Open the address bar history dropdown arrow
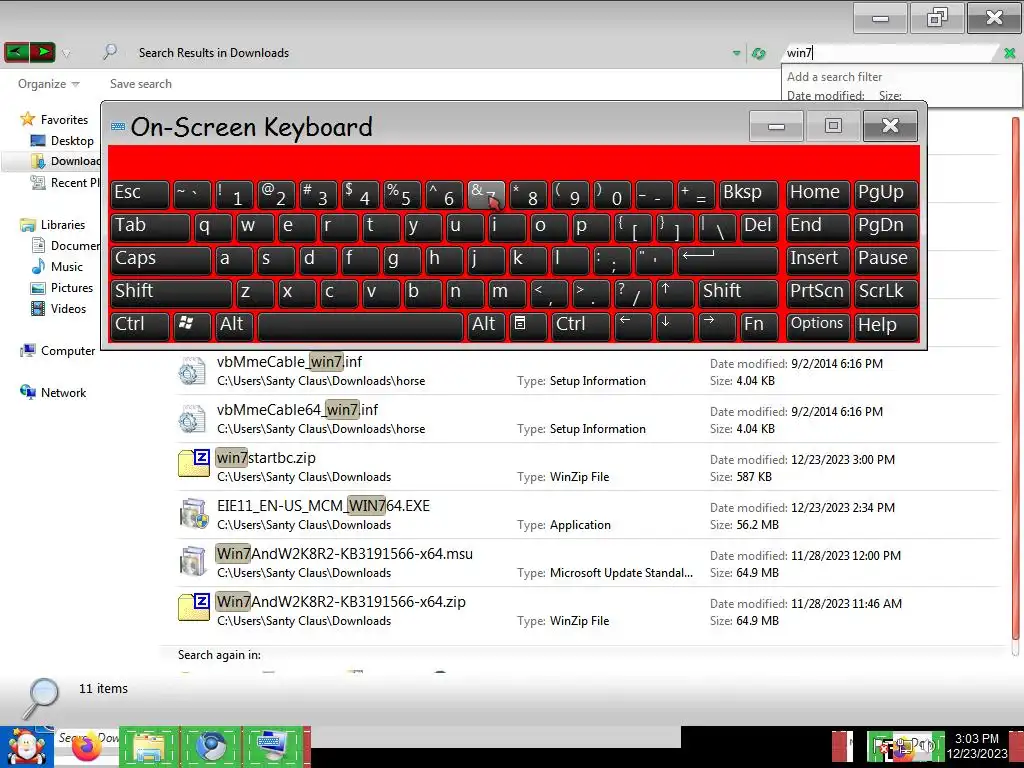This screenshot has width=1024, height=768. click(x=736, y=54)
